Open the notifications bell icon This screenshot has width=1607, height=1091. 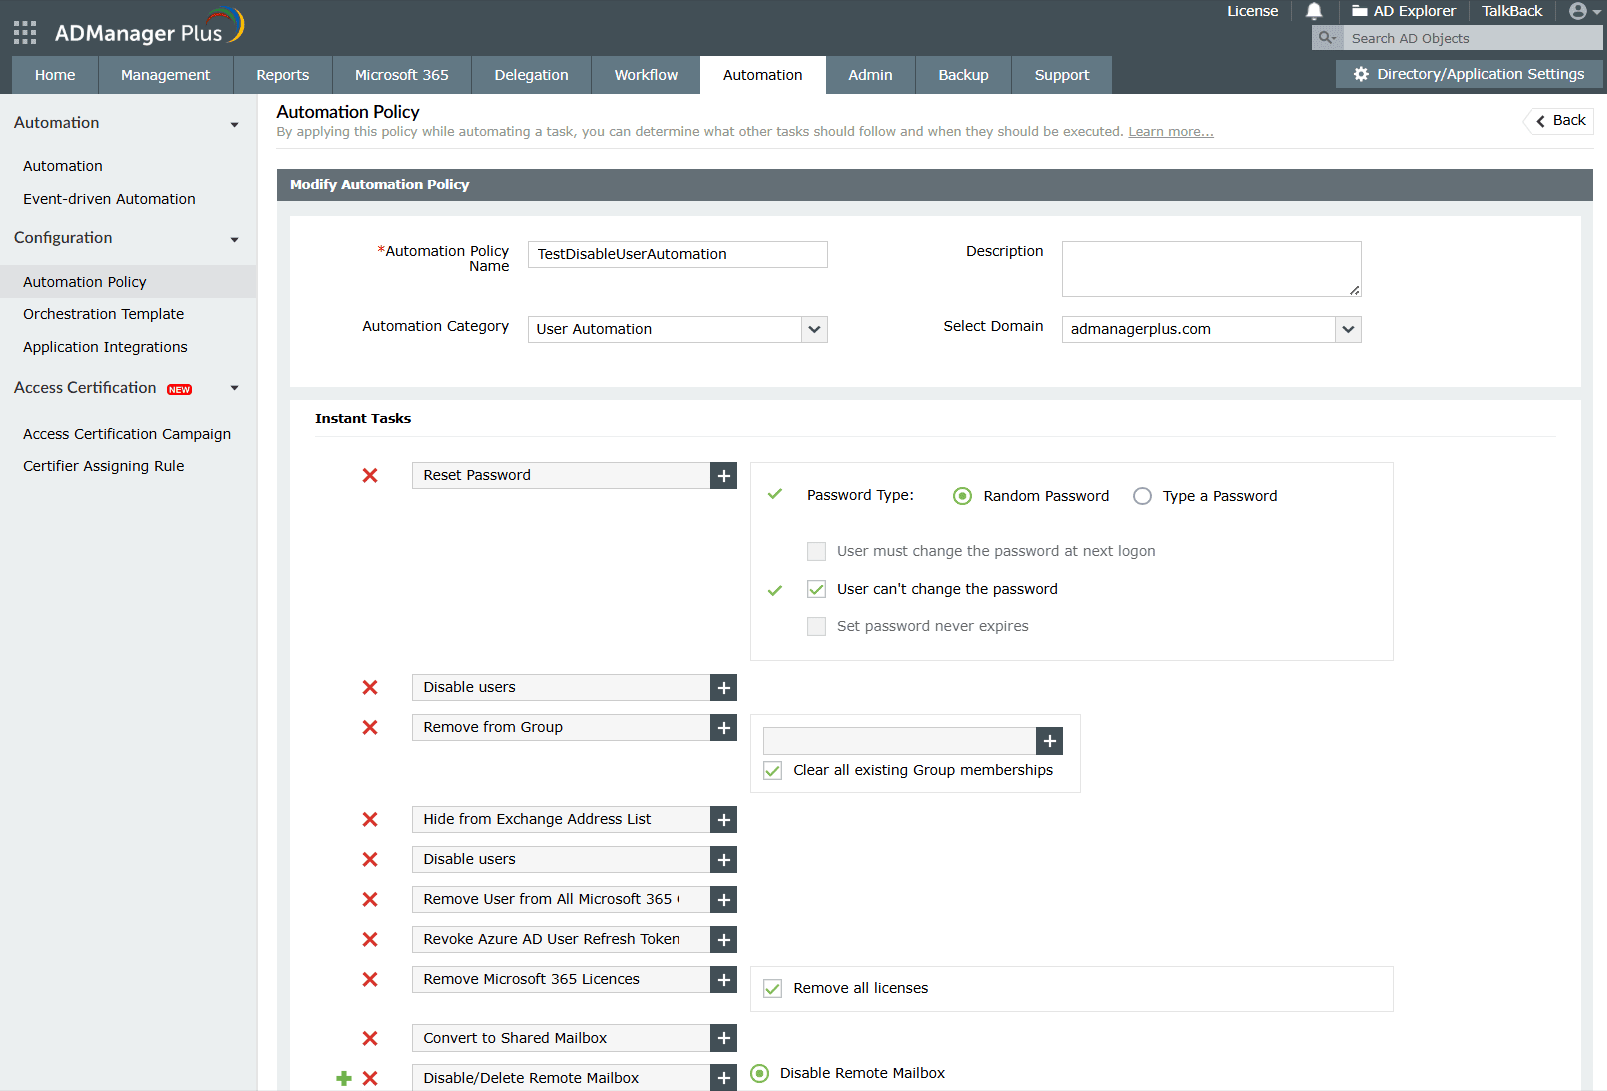1313,11
